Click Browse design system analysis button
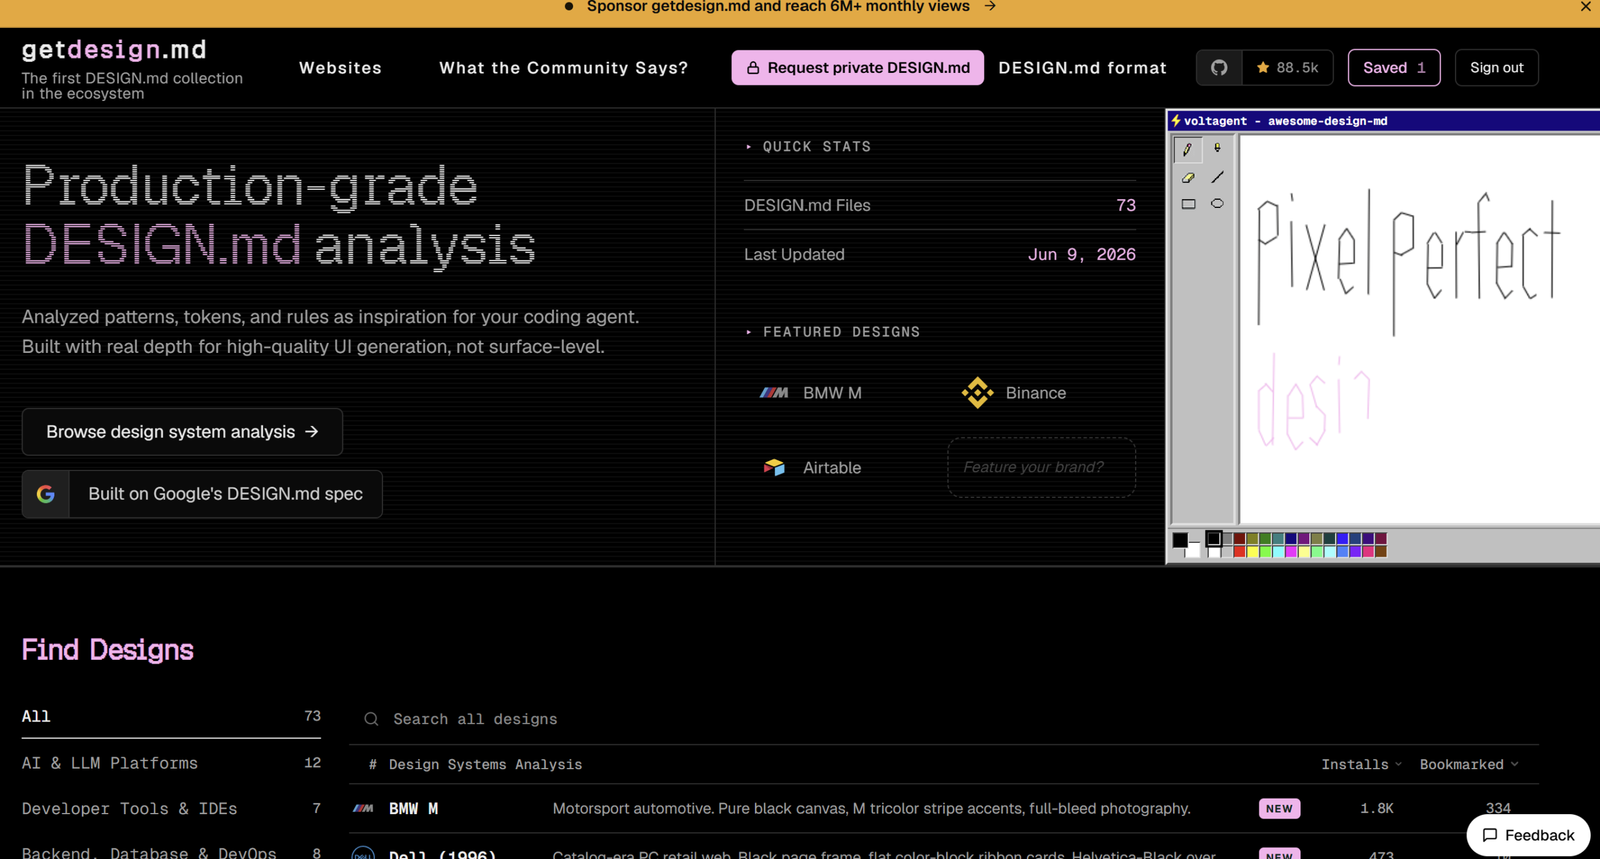This screenshot has height=859, width=1600. tap(182, 432)
